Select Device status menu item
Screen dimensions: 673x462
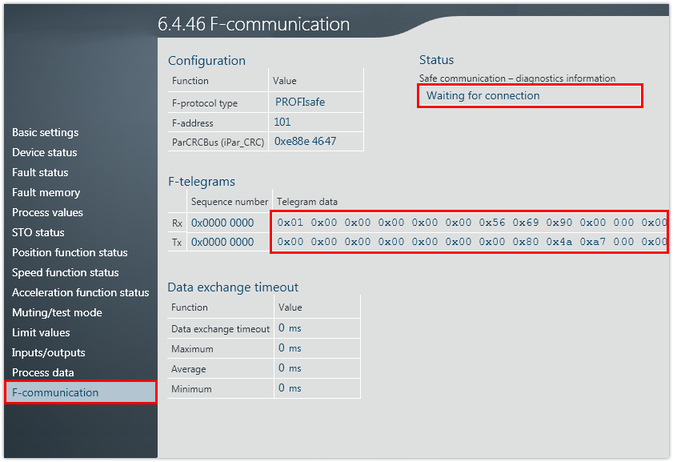pos(44,152)
